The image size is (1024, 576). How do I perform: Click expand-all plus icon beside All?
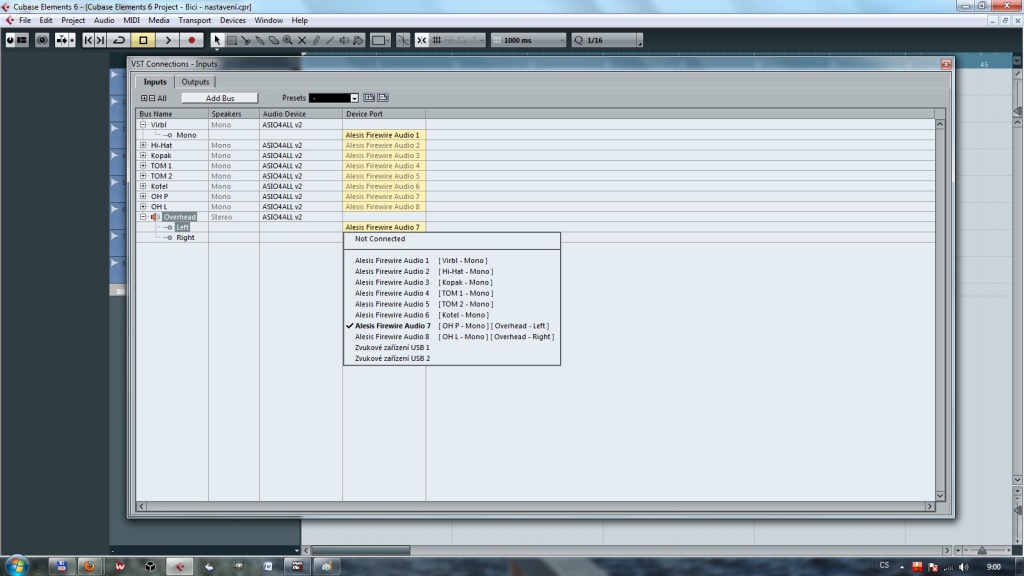144,98
